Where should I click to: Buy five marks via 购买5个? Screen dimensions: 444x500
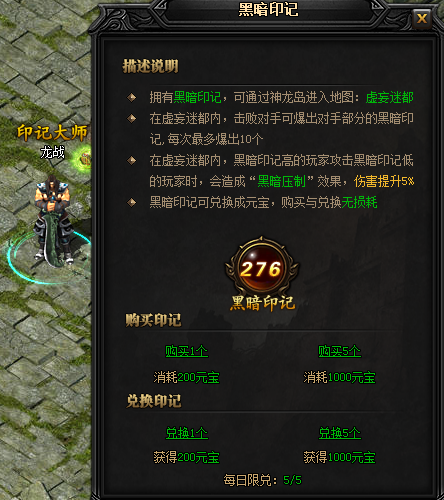click(339, 351)
